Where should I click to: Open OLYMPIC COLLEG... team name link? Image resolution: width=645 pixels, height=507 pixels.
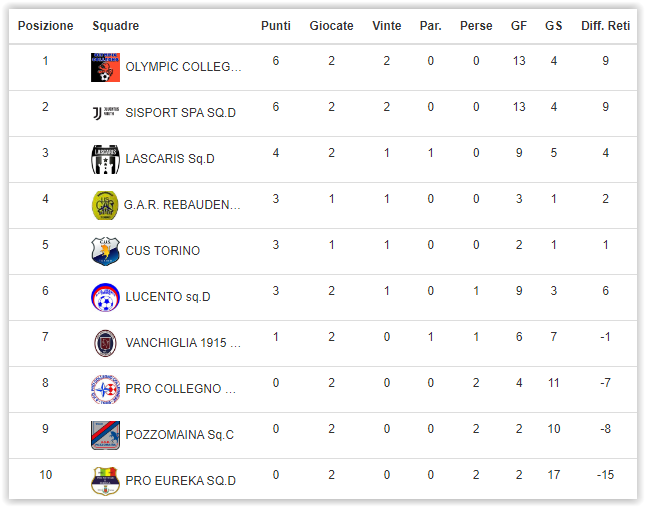(183, 67)
